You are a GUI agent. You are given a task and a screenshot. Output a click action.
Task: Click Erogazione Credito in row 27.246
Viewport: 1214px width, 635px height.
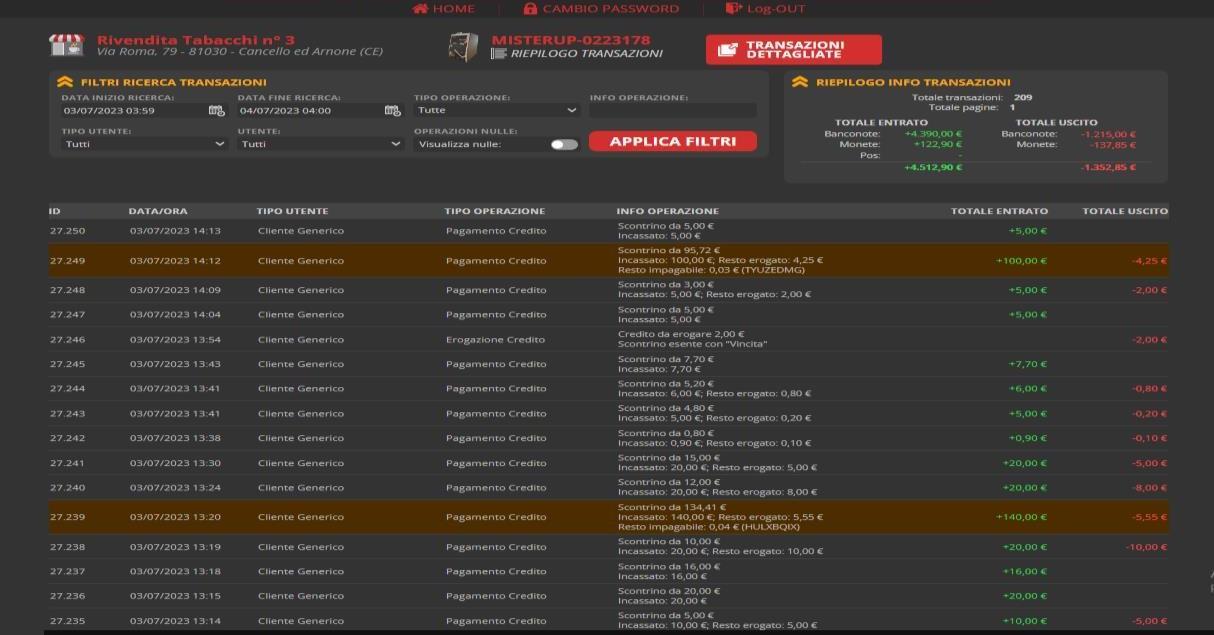pos(496,340)
